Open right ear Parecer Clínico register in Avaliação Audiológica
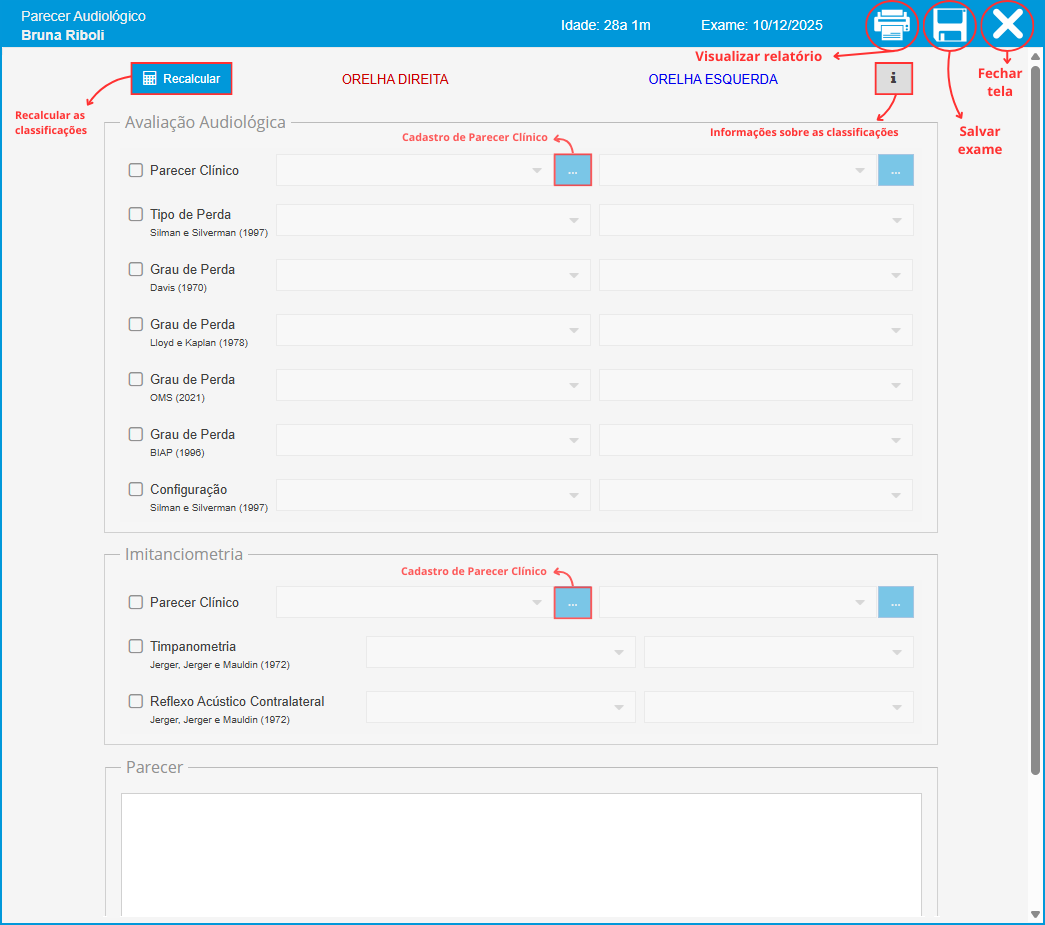Viewport: 1045px width, 925px height. [x=573, y=170]
